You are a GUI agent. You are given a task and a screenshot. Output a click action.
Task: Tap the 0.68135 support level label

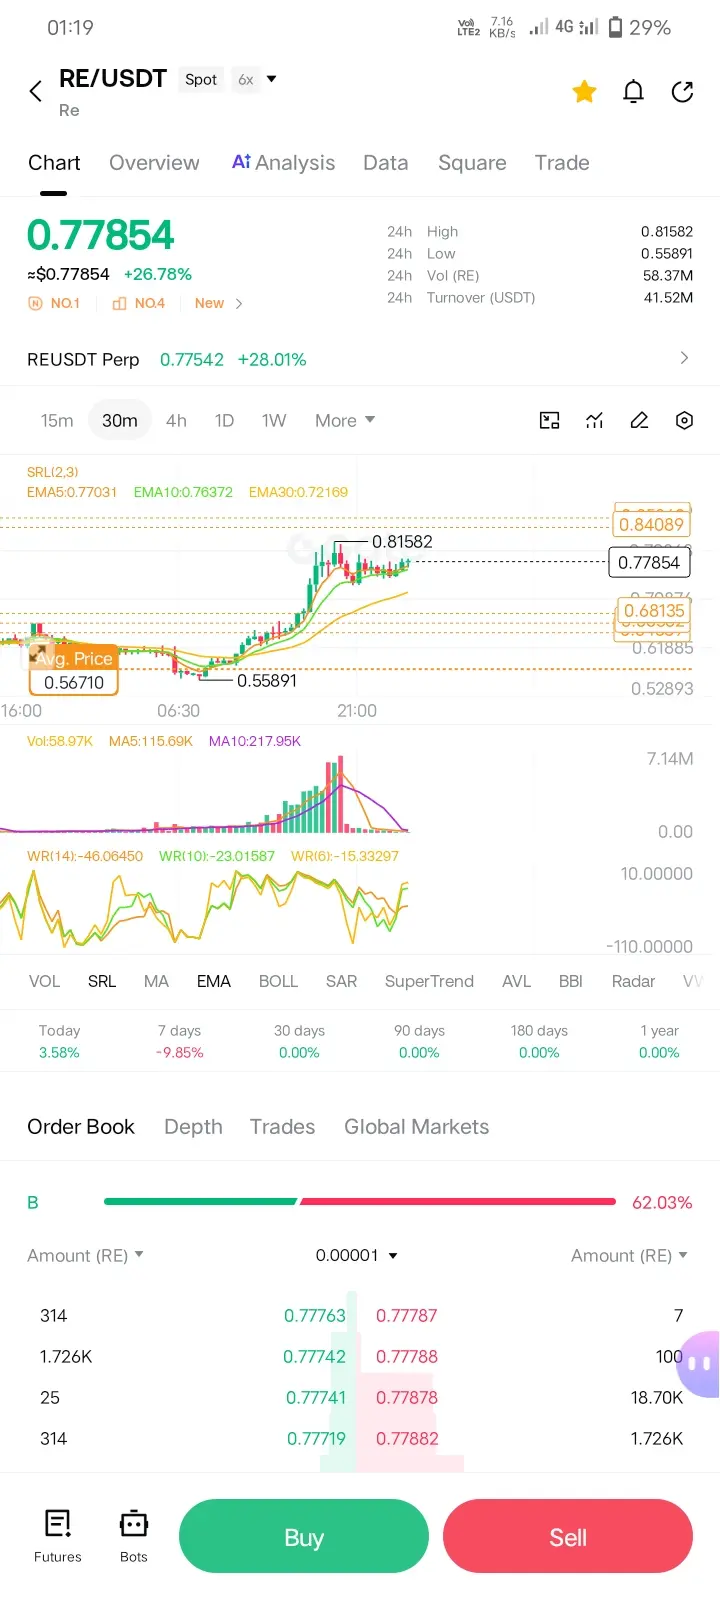coord(654,610)
